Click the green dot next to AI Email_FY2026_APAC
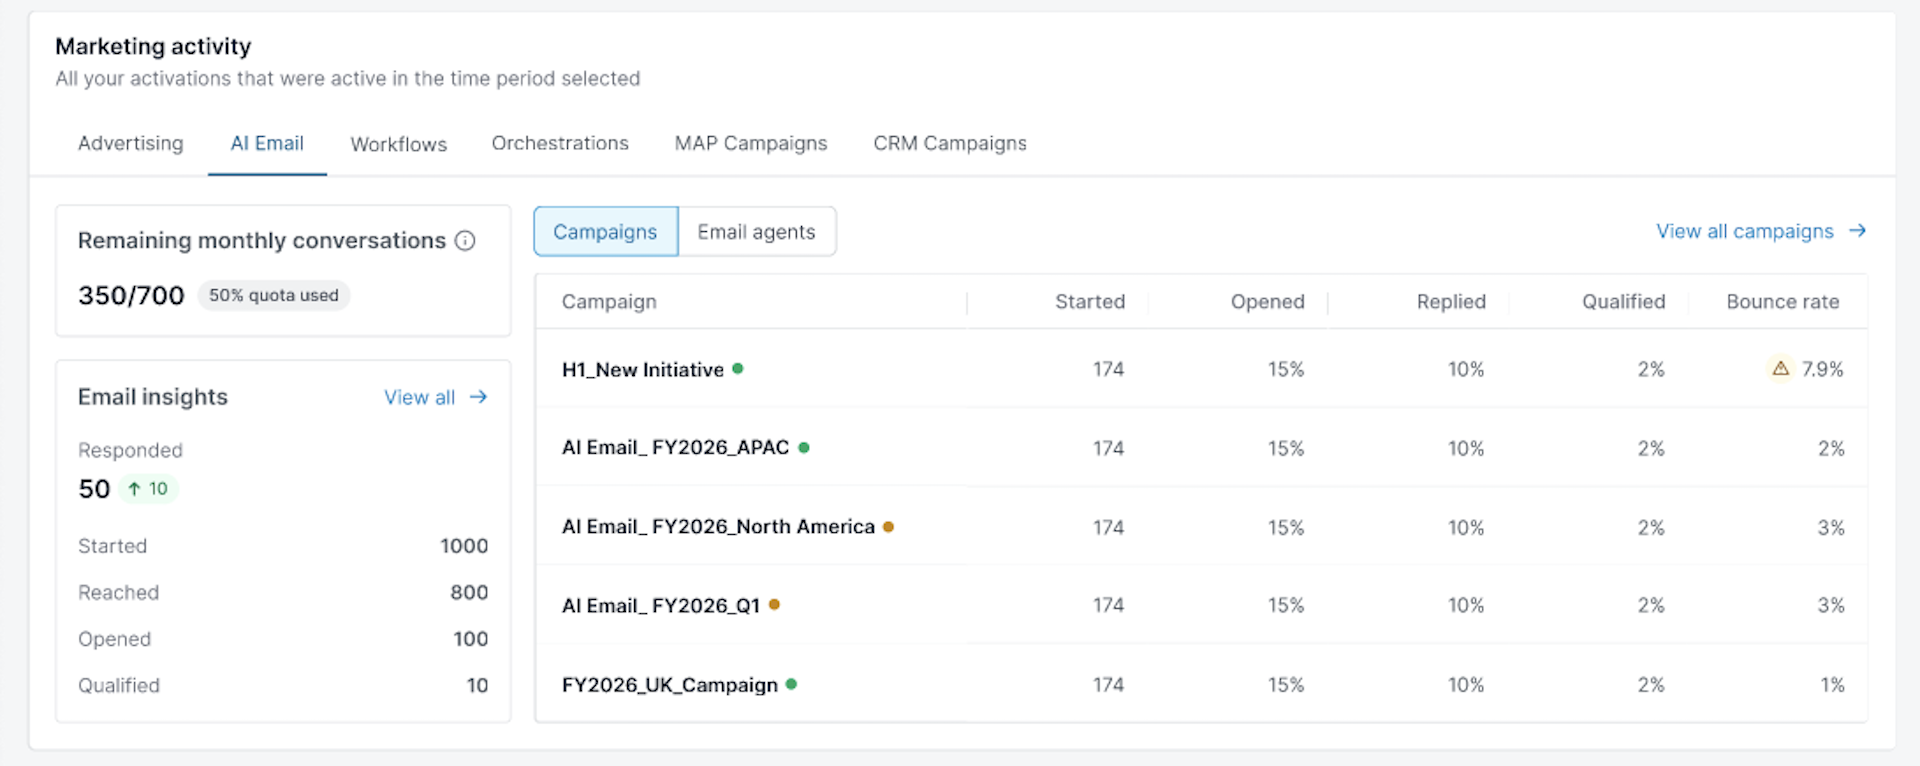Viewport: 1920px width, 766px height. click(x=804, y=447)
